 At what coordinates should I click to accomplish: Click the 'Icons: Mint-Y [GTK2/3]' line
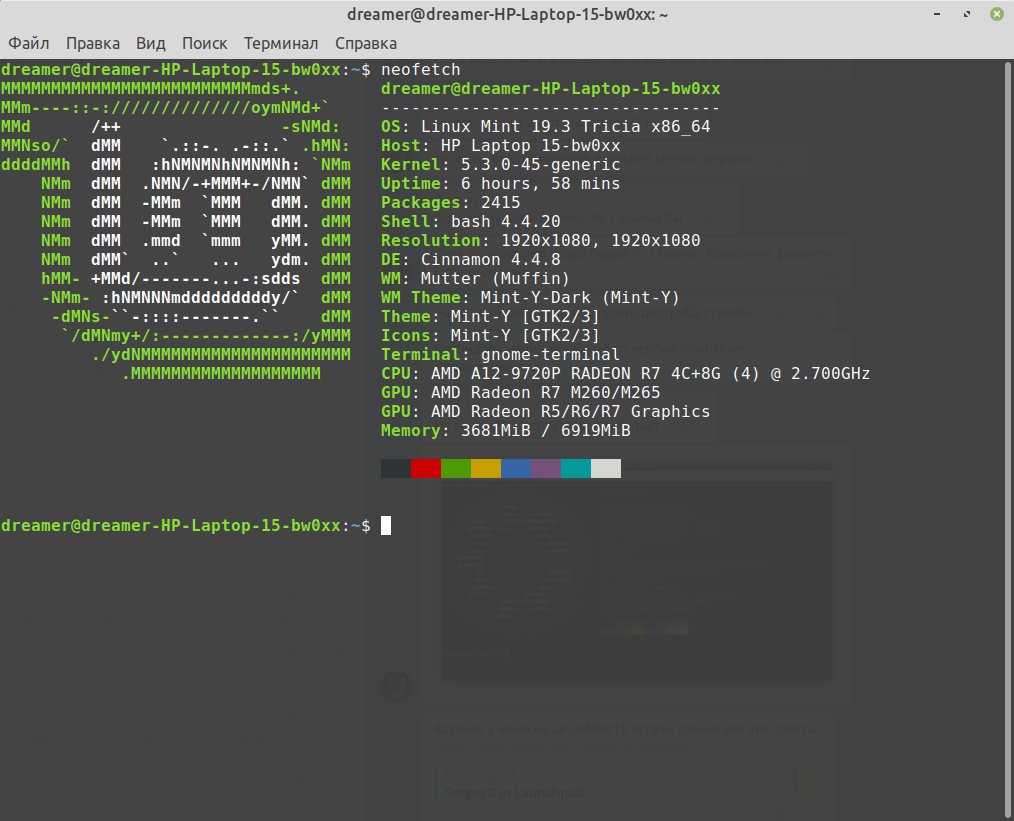pyautogui.click(x=490, y=336)
